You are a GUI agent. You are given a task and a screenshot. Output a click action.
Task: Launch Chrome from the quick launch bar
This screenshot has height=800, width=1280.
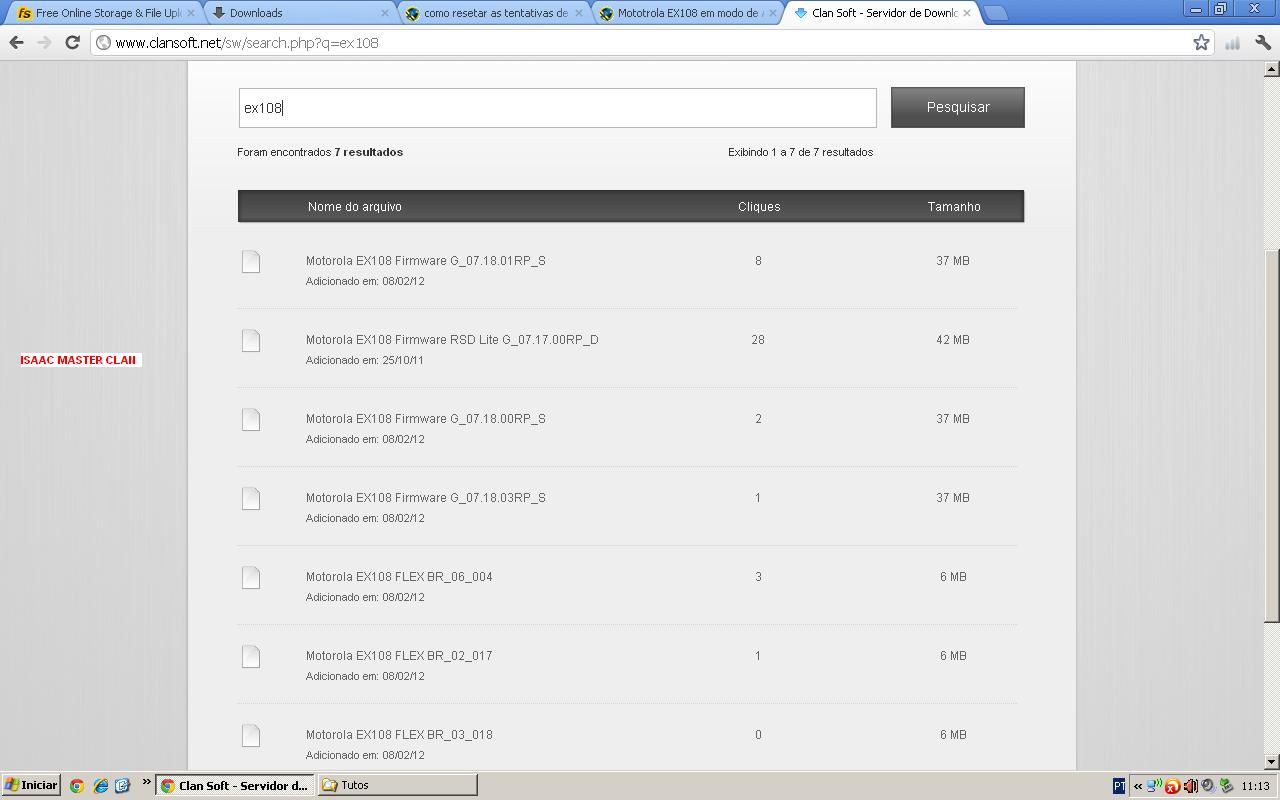77,785
